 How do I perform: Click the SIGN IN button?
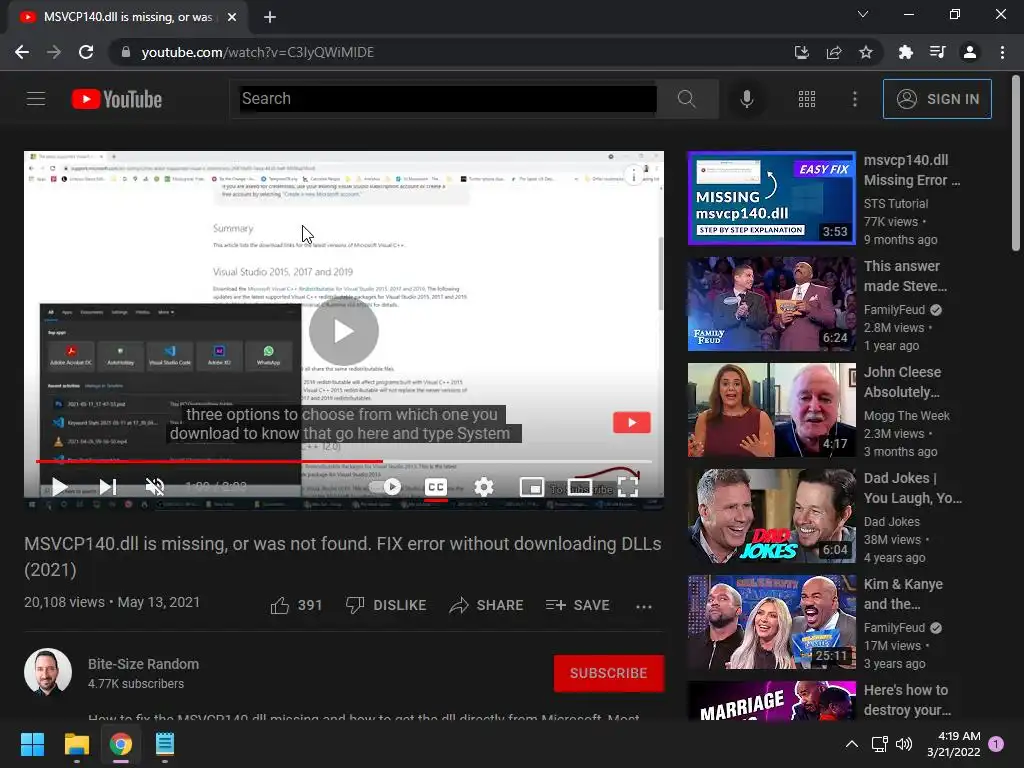[937, 99]
